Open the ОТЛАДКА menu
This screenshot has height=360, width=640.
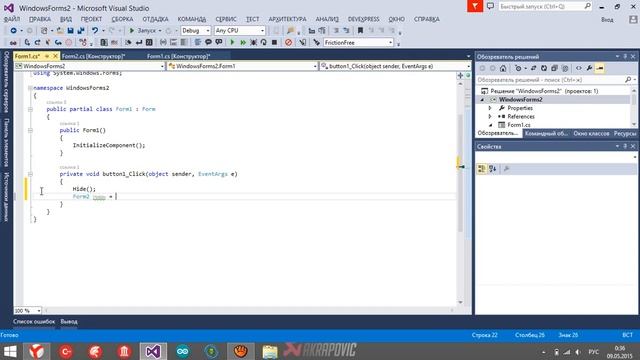point(156,19)
